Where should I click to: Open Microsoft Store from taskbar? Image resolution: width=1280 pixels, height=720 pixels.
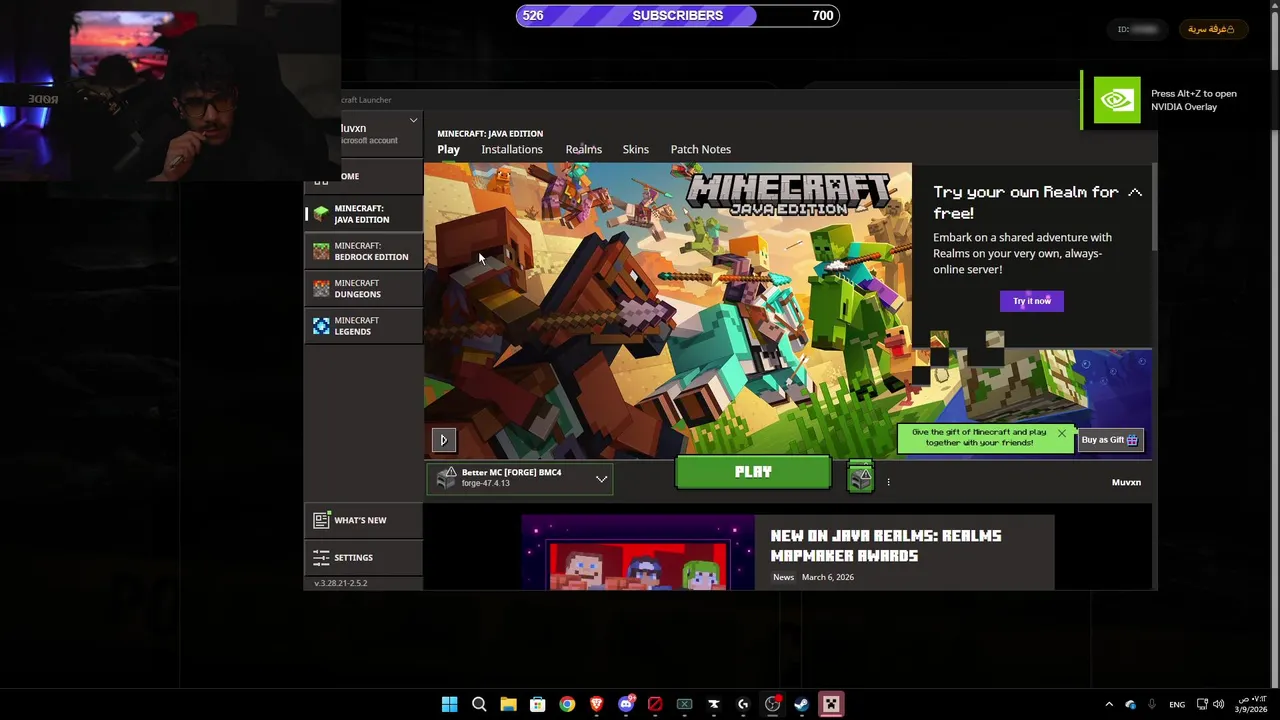[537, 704]
